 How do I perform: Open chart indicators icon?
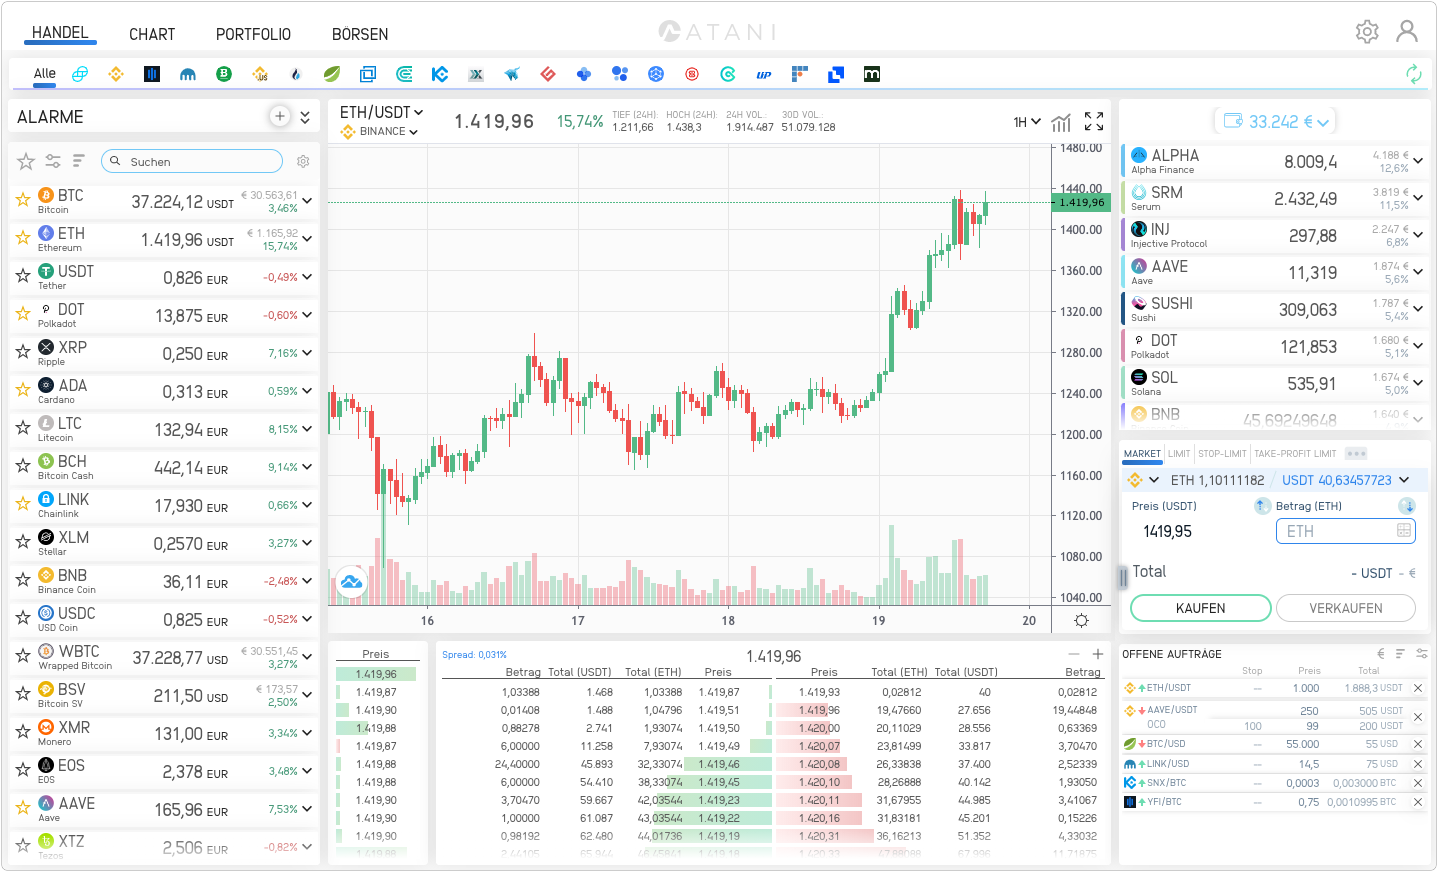tap(1062, 122)
